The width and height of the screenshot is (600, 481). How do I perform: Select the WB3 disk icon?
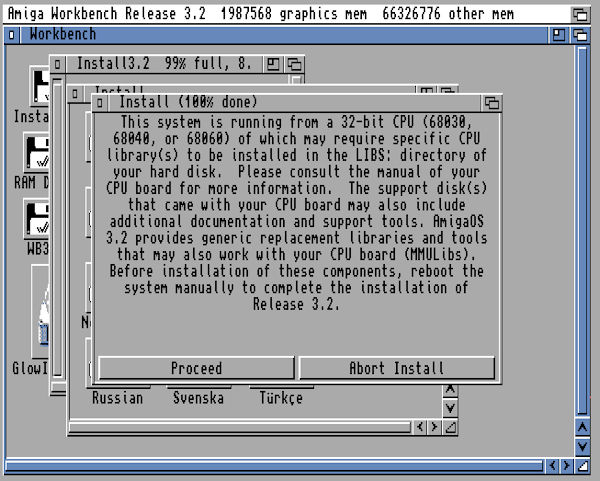[x=38, y=220]
